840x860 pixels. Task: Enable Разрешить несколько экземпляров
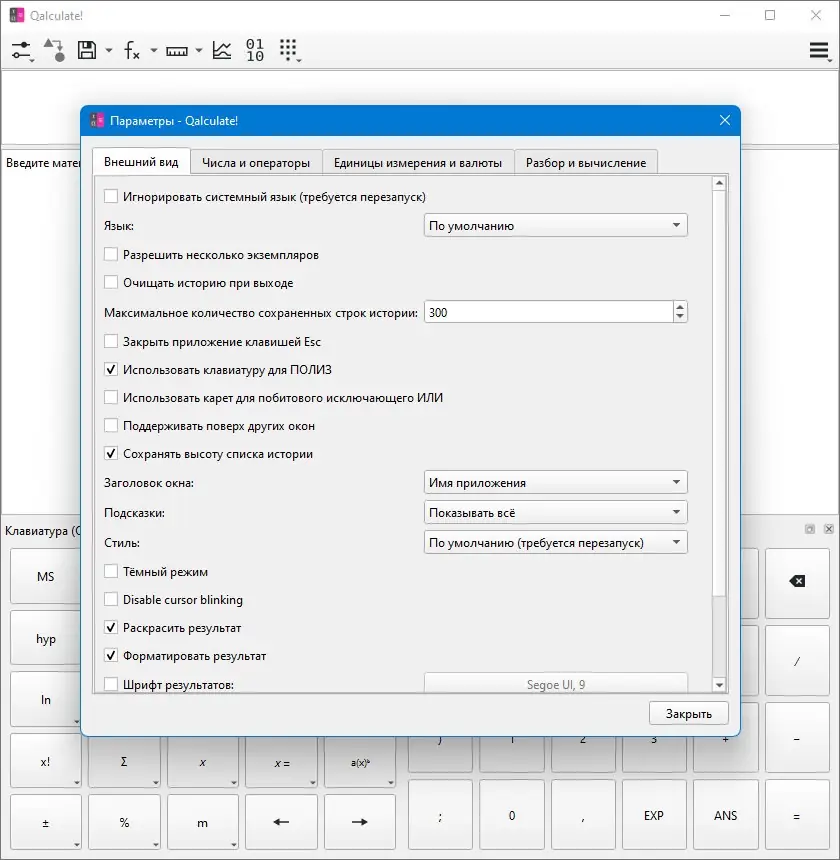(x=111, y=254)
